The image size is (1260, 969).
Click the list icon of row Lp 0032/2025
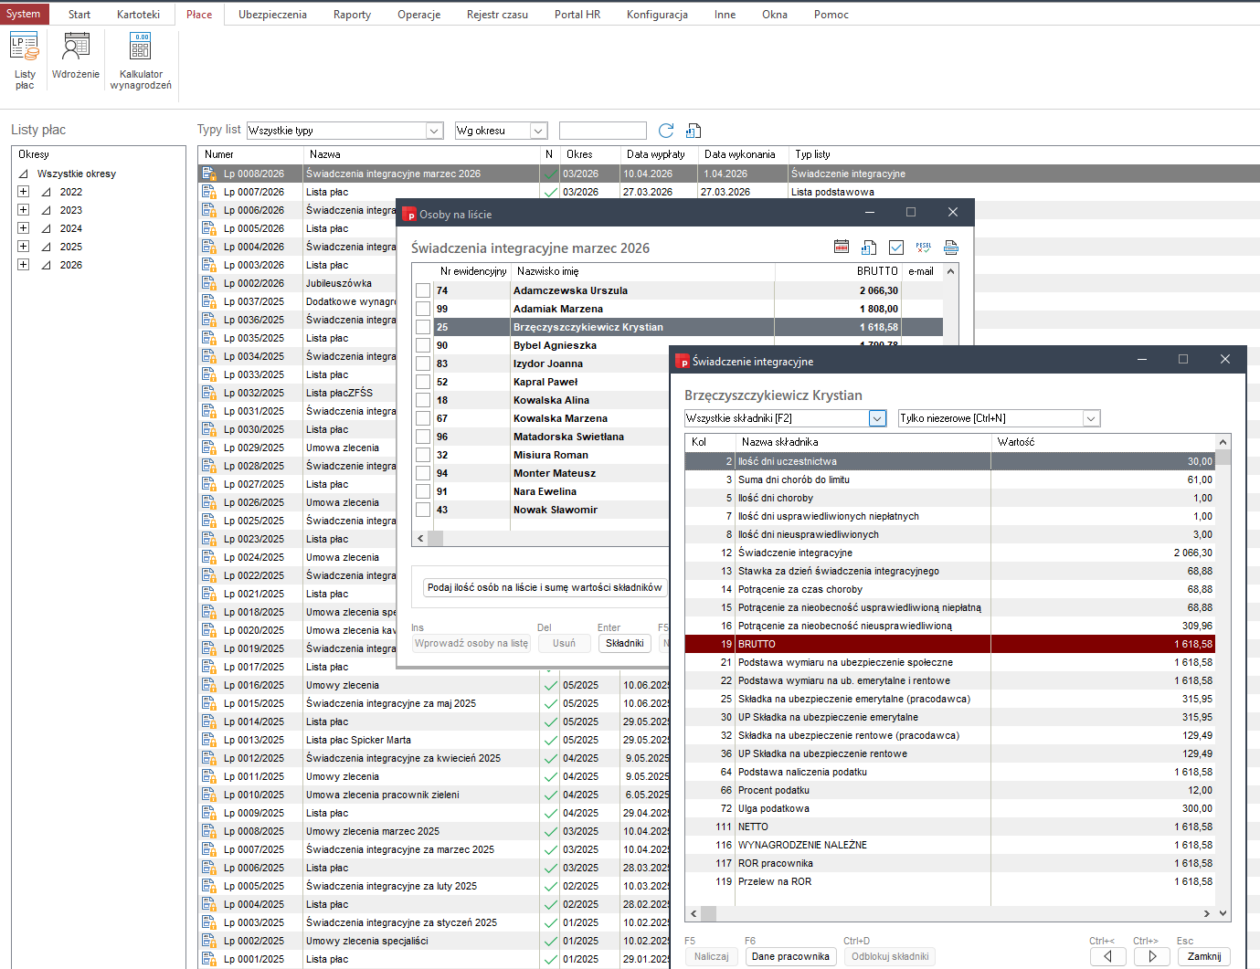(x=210, y=393)
